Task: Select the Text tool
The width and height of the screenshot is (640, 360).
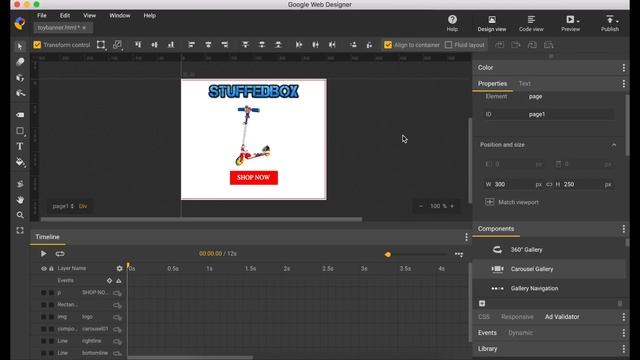Action: pyautogui.click(x=20, y=146)
